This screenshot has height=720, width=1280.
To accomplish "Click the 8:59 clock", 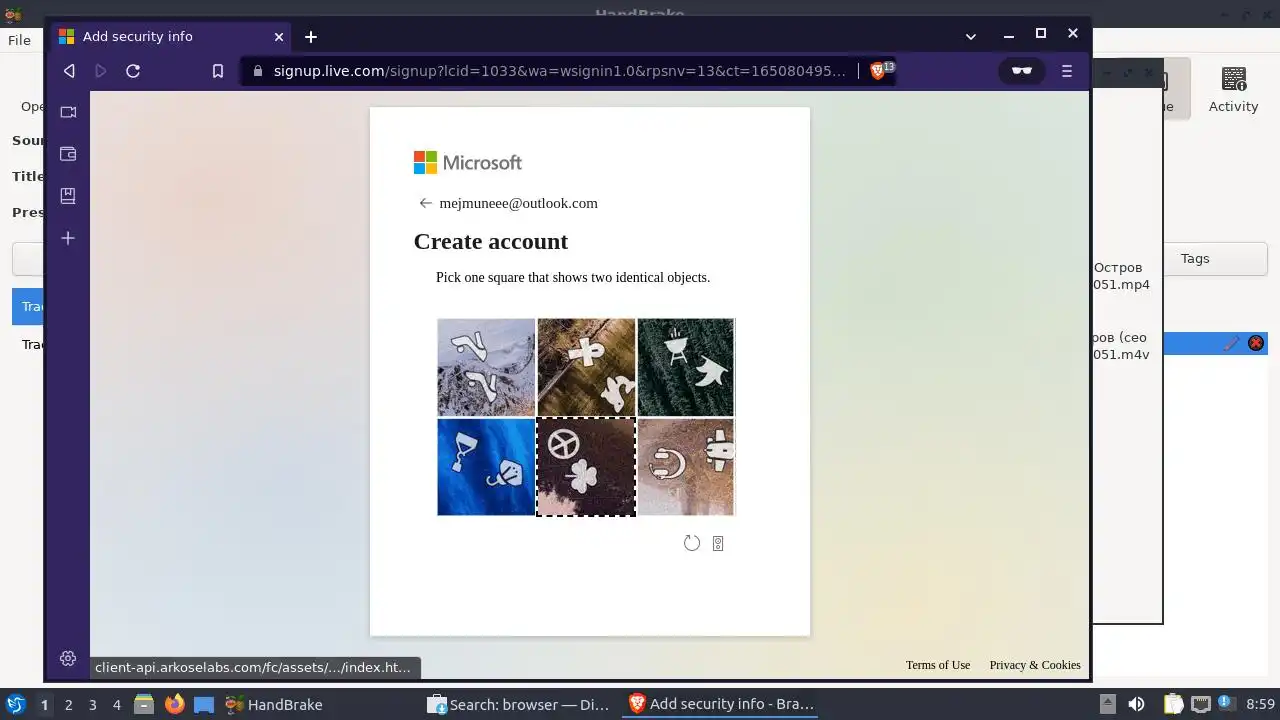I will 1260,704.
